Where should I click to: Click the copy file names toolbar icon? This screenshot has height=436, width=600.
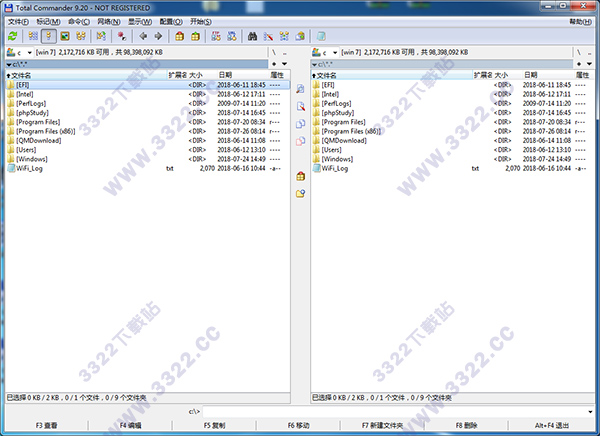[300, 36]
